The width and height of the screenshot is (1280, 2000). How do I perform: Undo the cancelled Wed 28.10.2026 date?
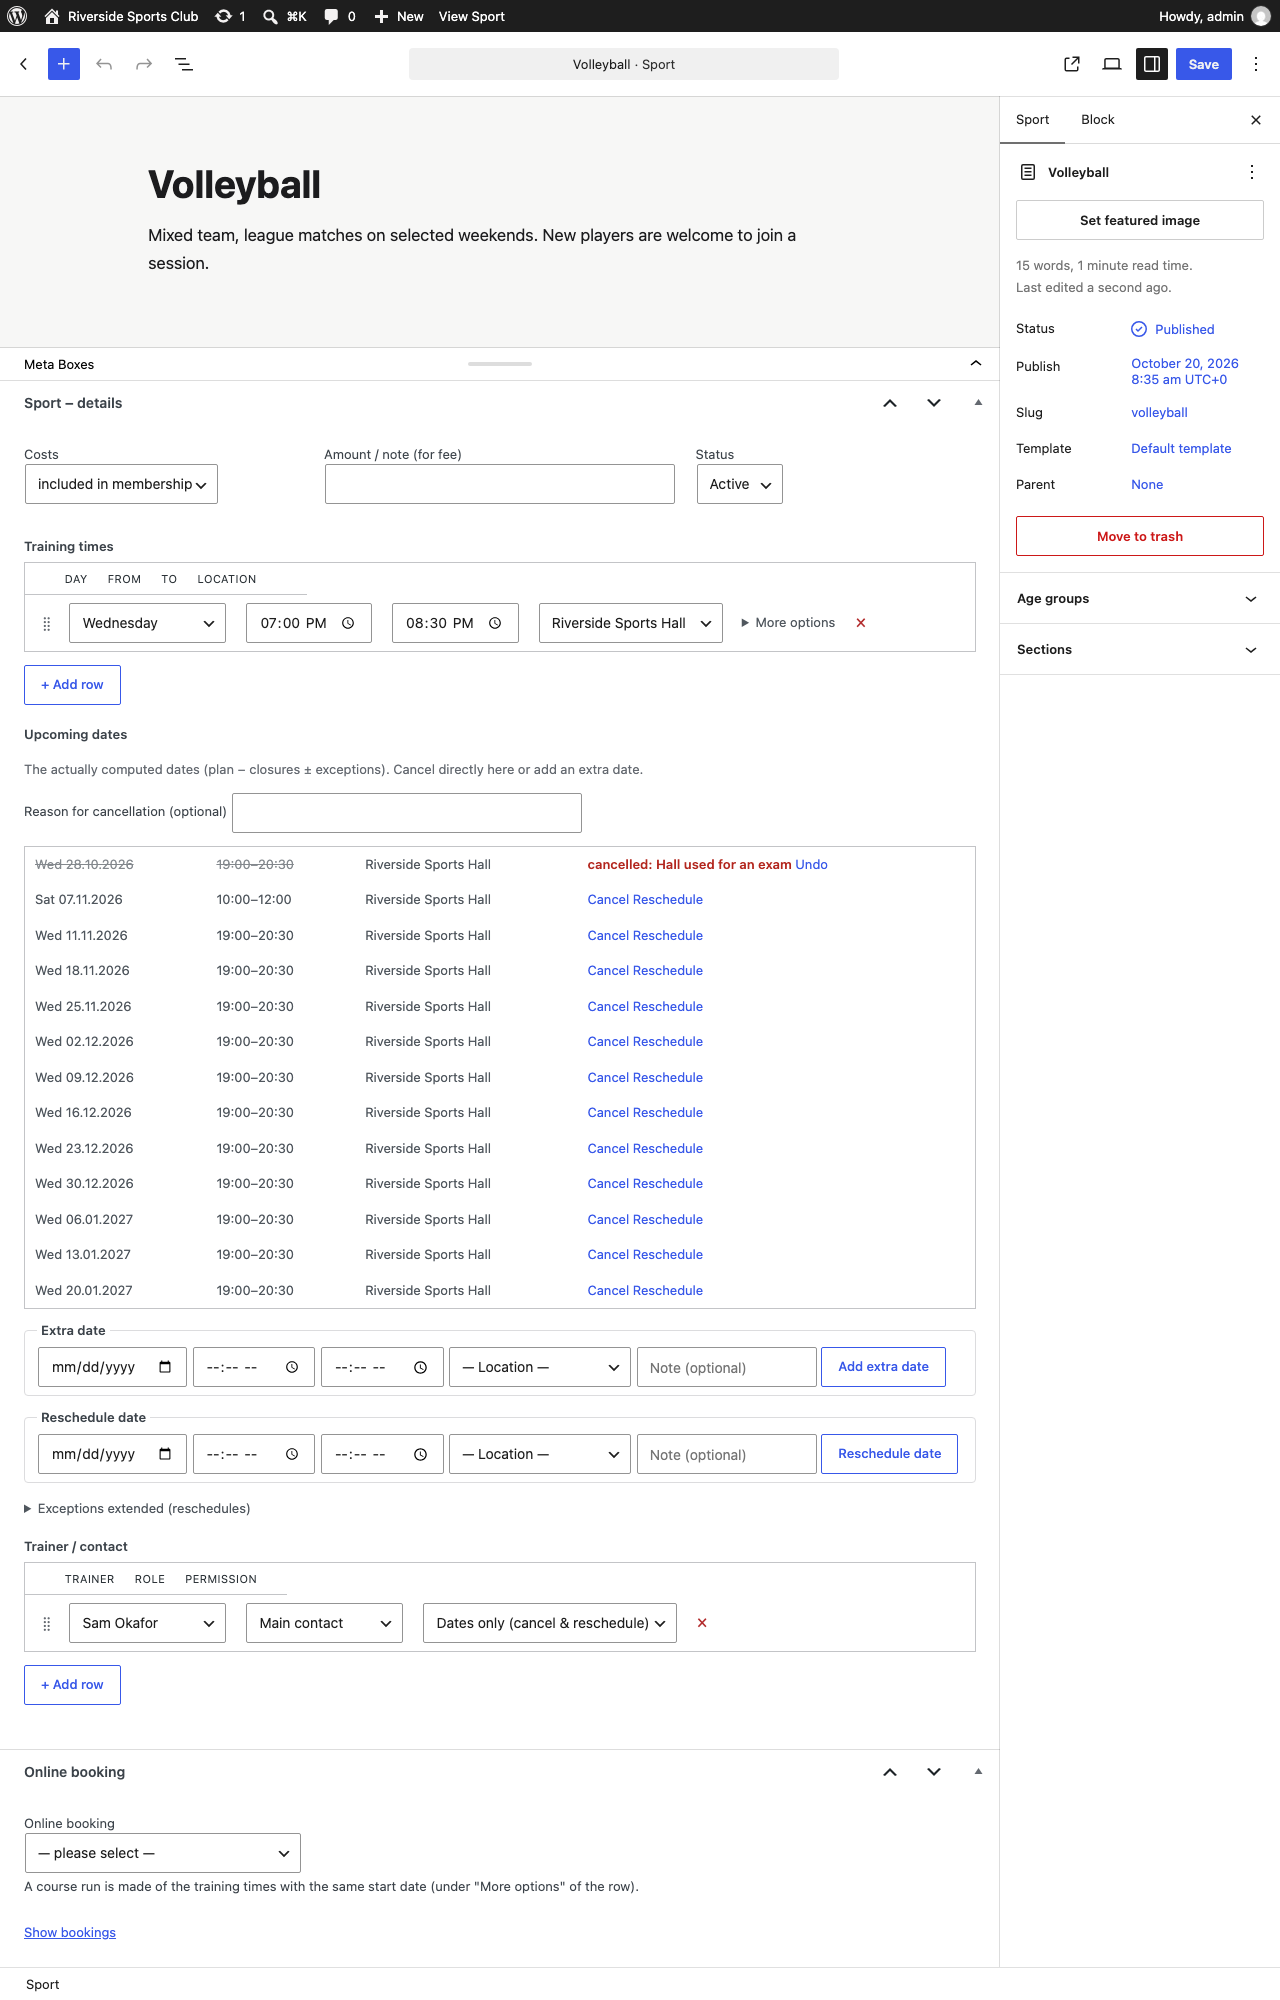click(x=811, y=864)
